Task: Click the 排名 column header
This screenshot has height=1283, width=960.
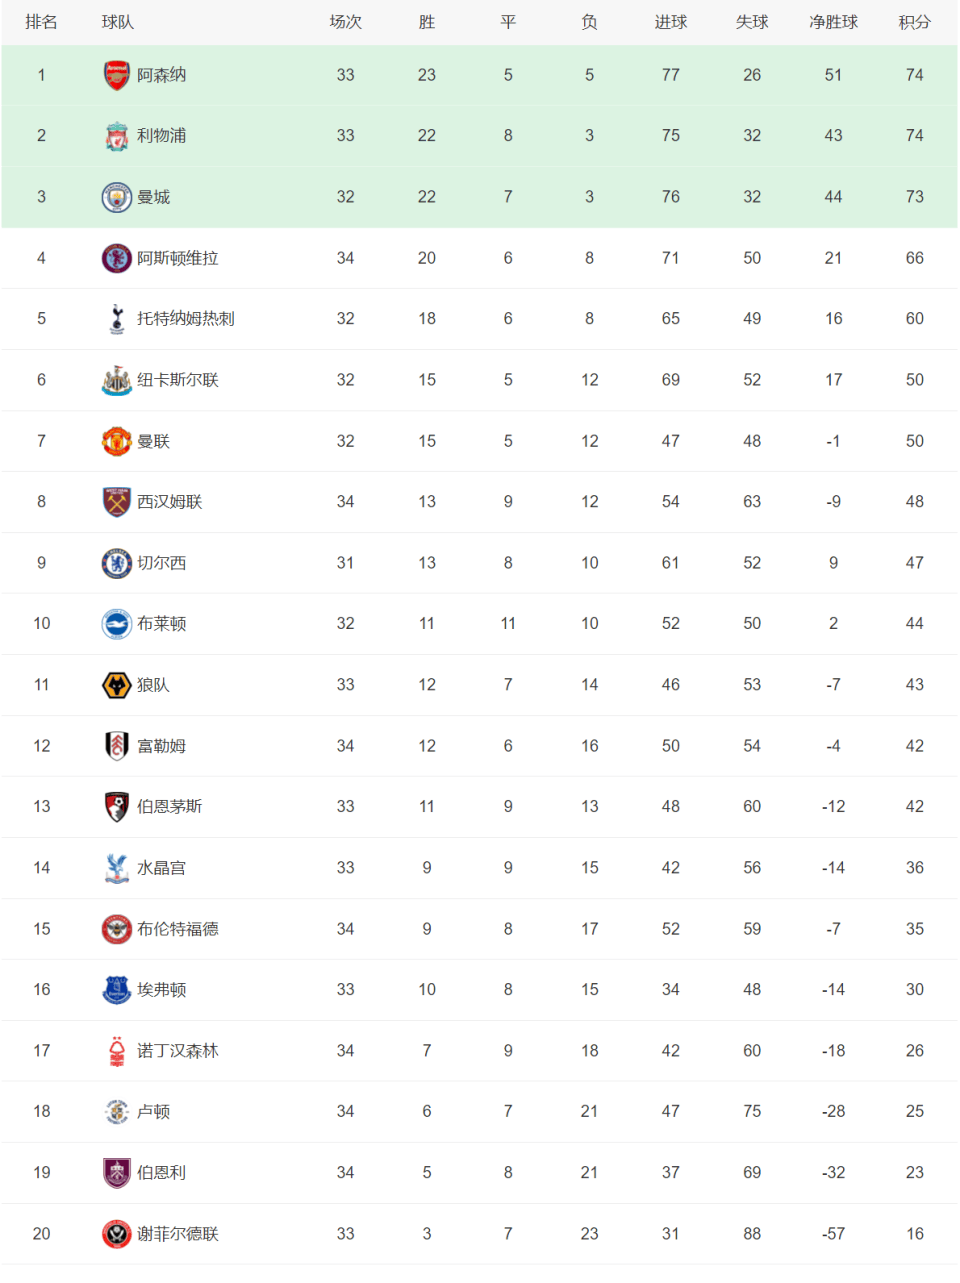Action: 41,22
